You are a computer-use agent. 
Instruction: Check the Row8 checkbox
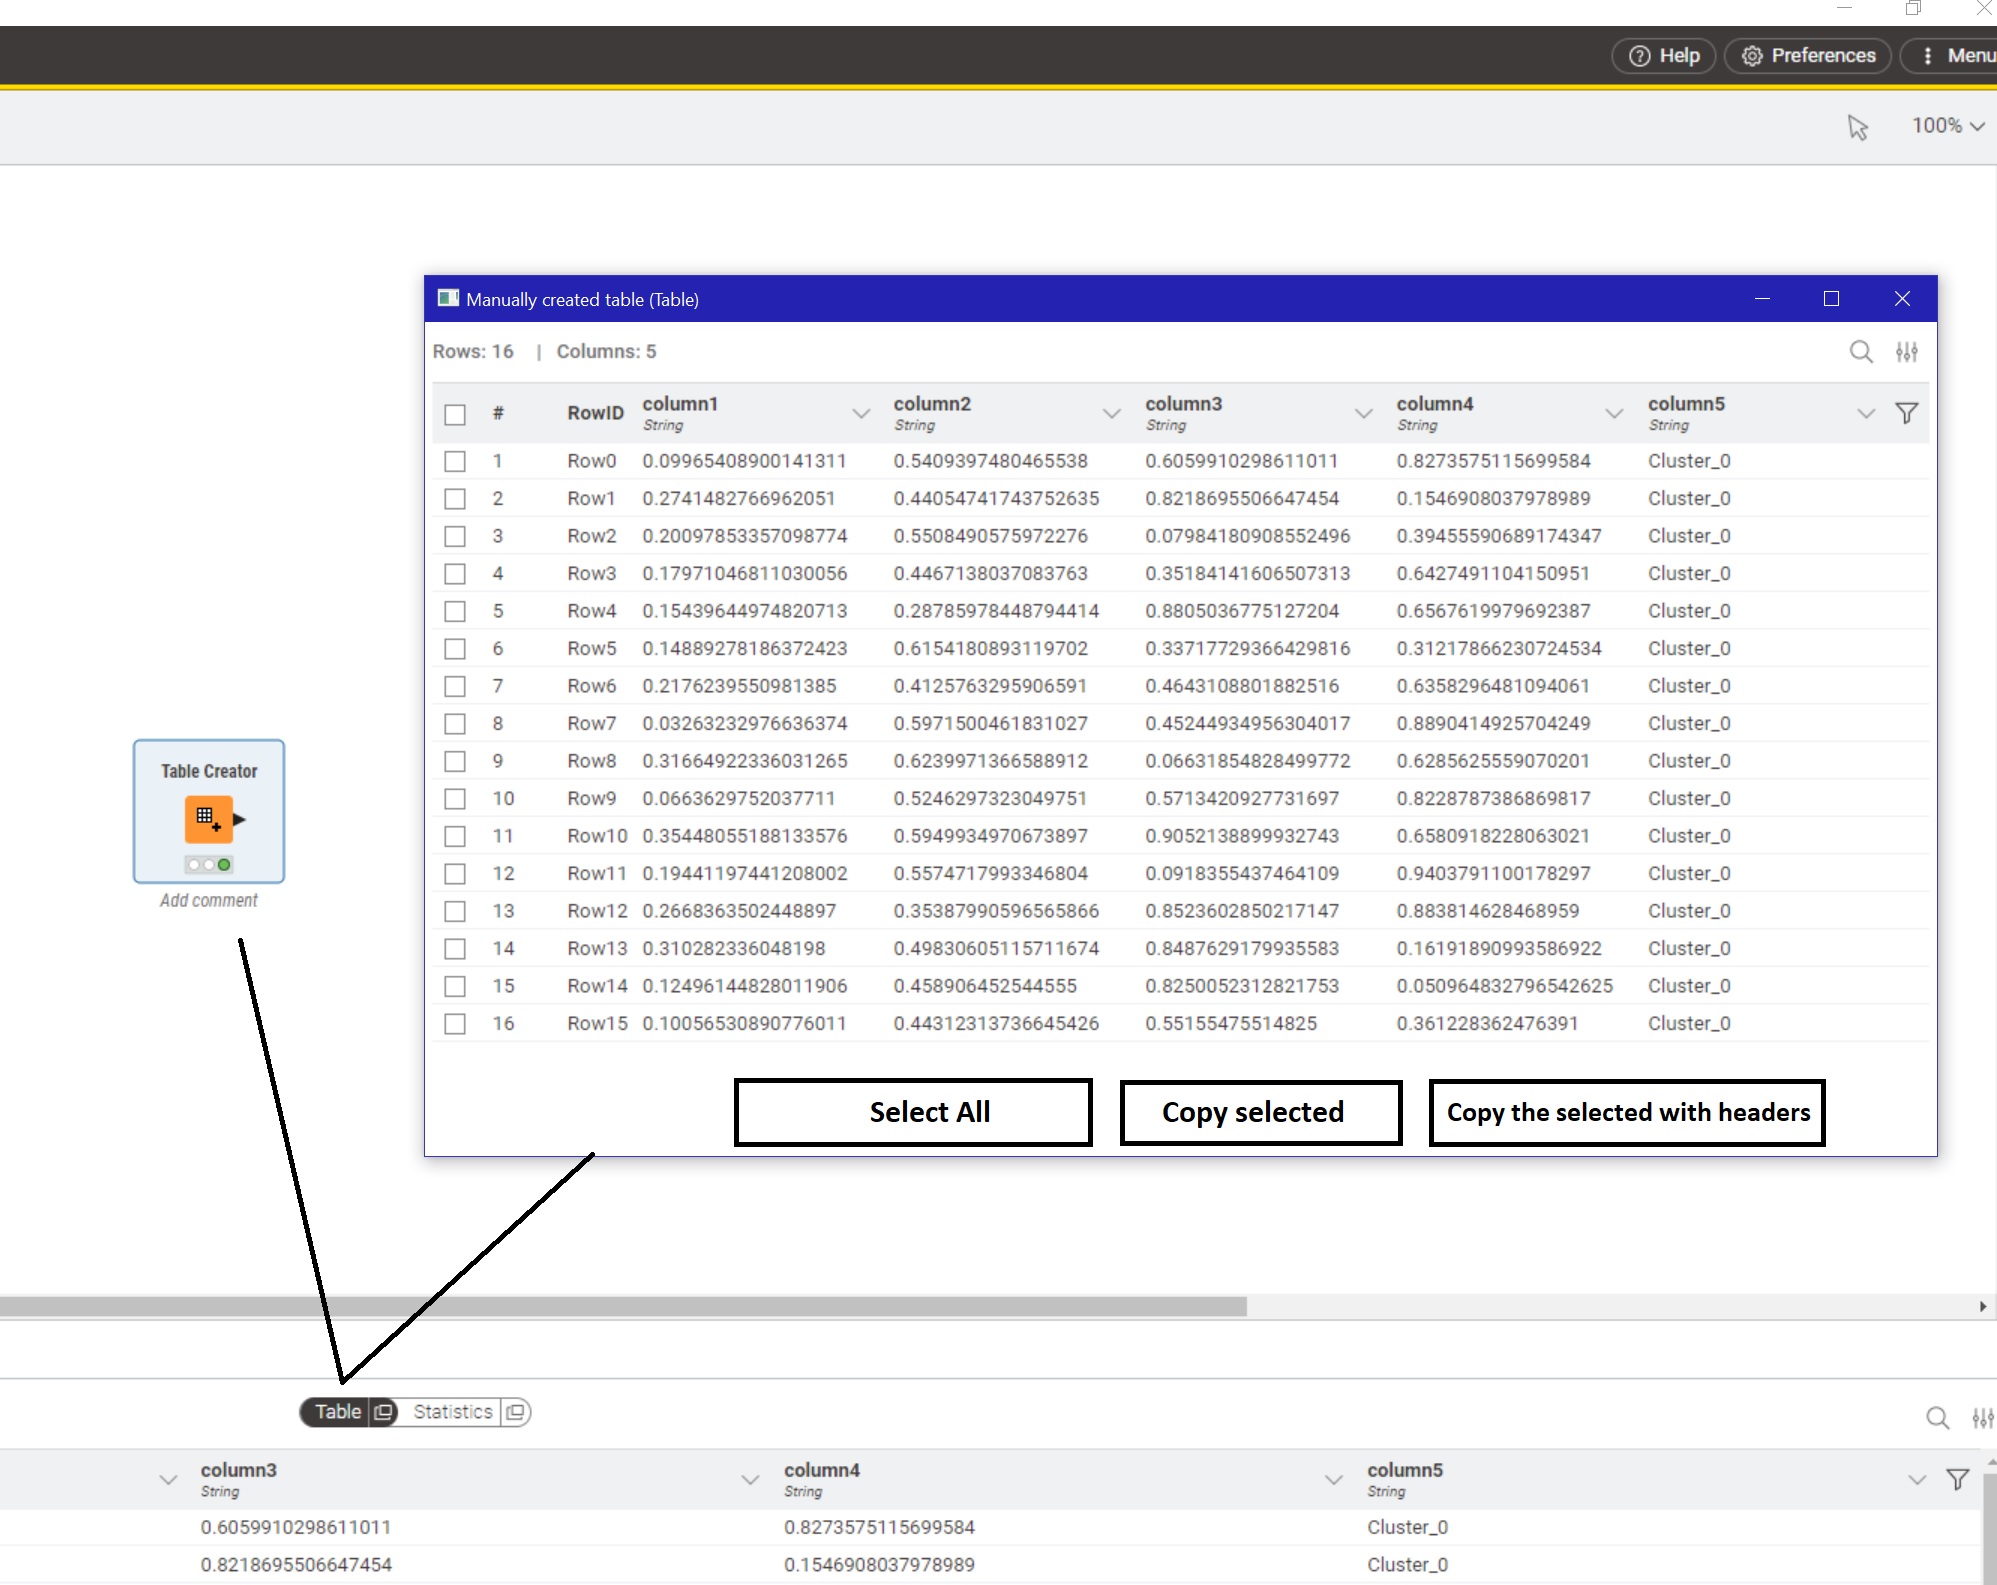pyautogui.click(x=455, y=761)
